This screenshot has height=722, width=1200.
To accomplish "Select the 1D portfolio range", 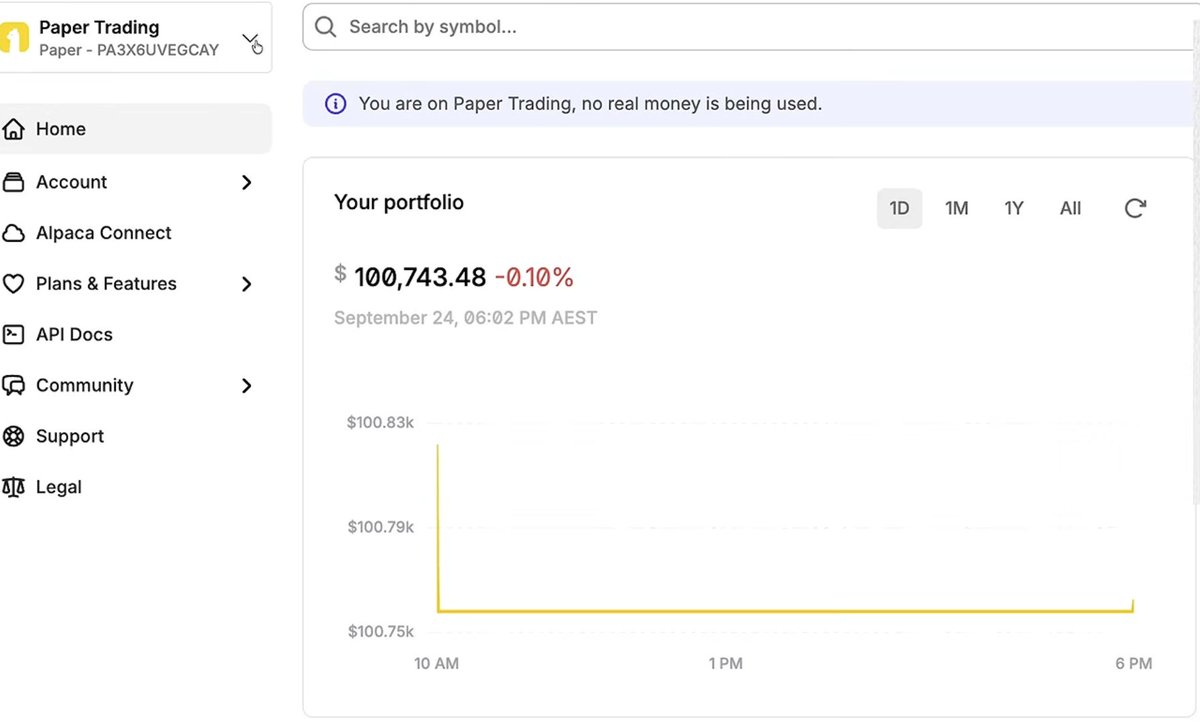I will [x=900, y=208].
